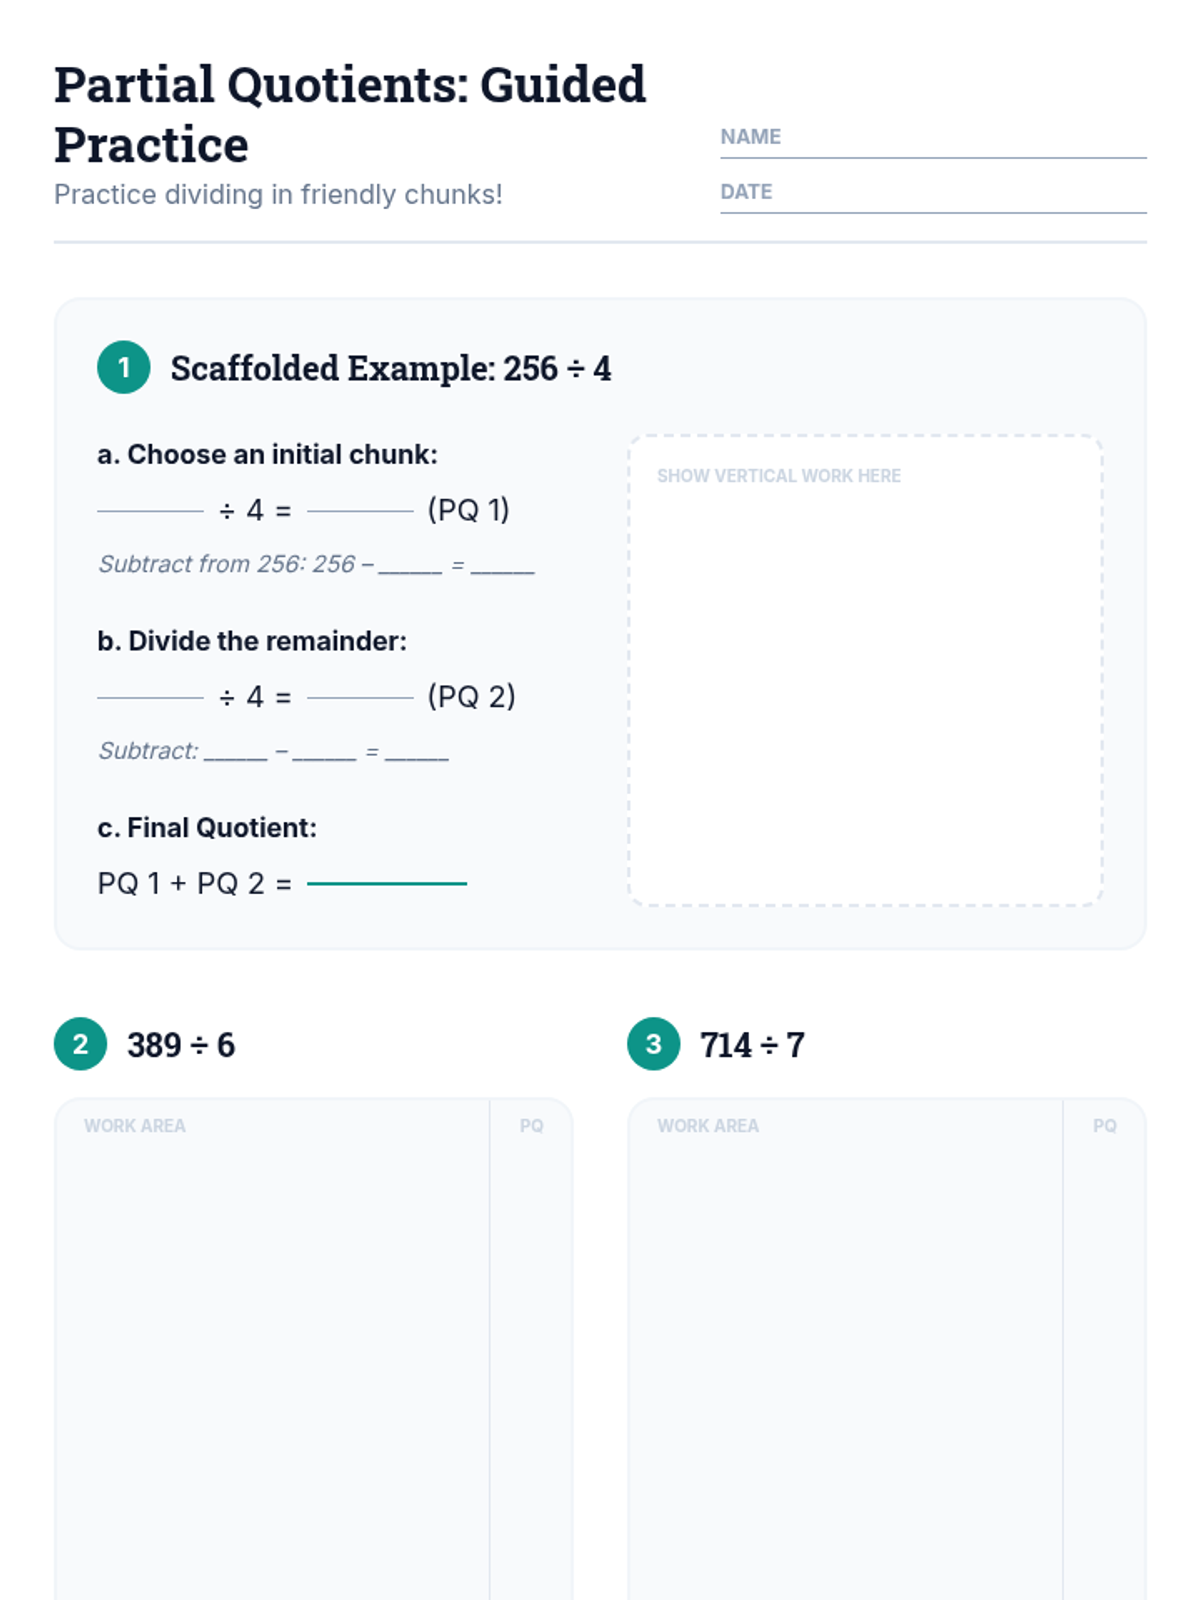Click the dividend blank before ÷ 4 in part a

[150, 509]
